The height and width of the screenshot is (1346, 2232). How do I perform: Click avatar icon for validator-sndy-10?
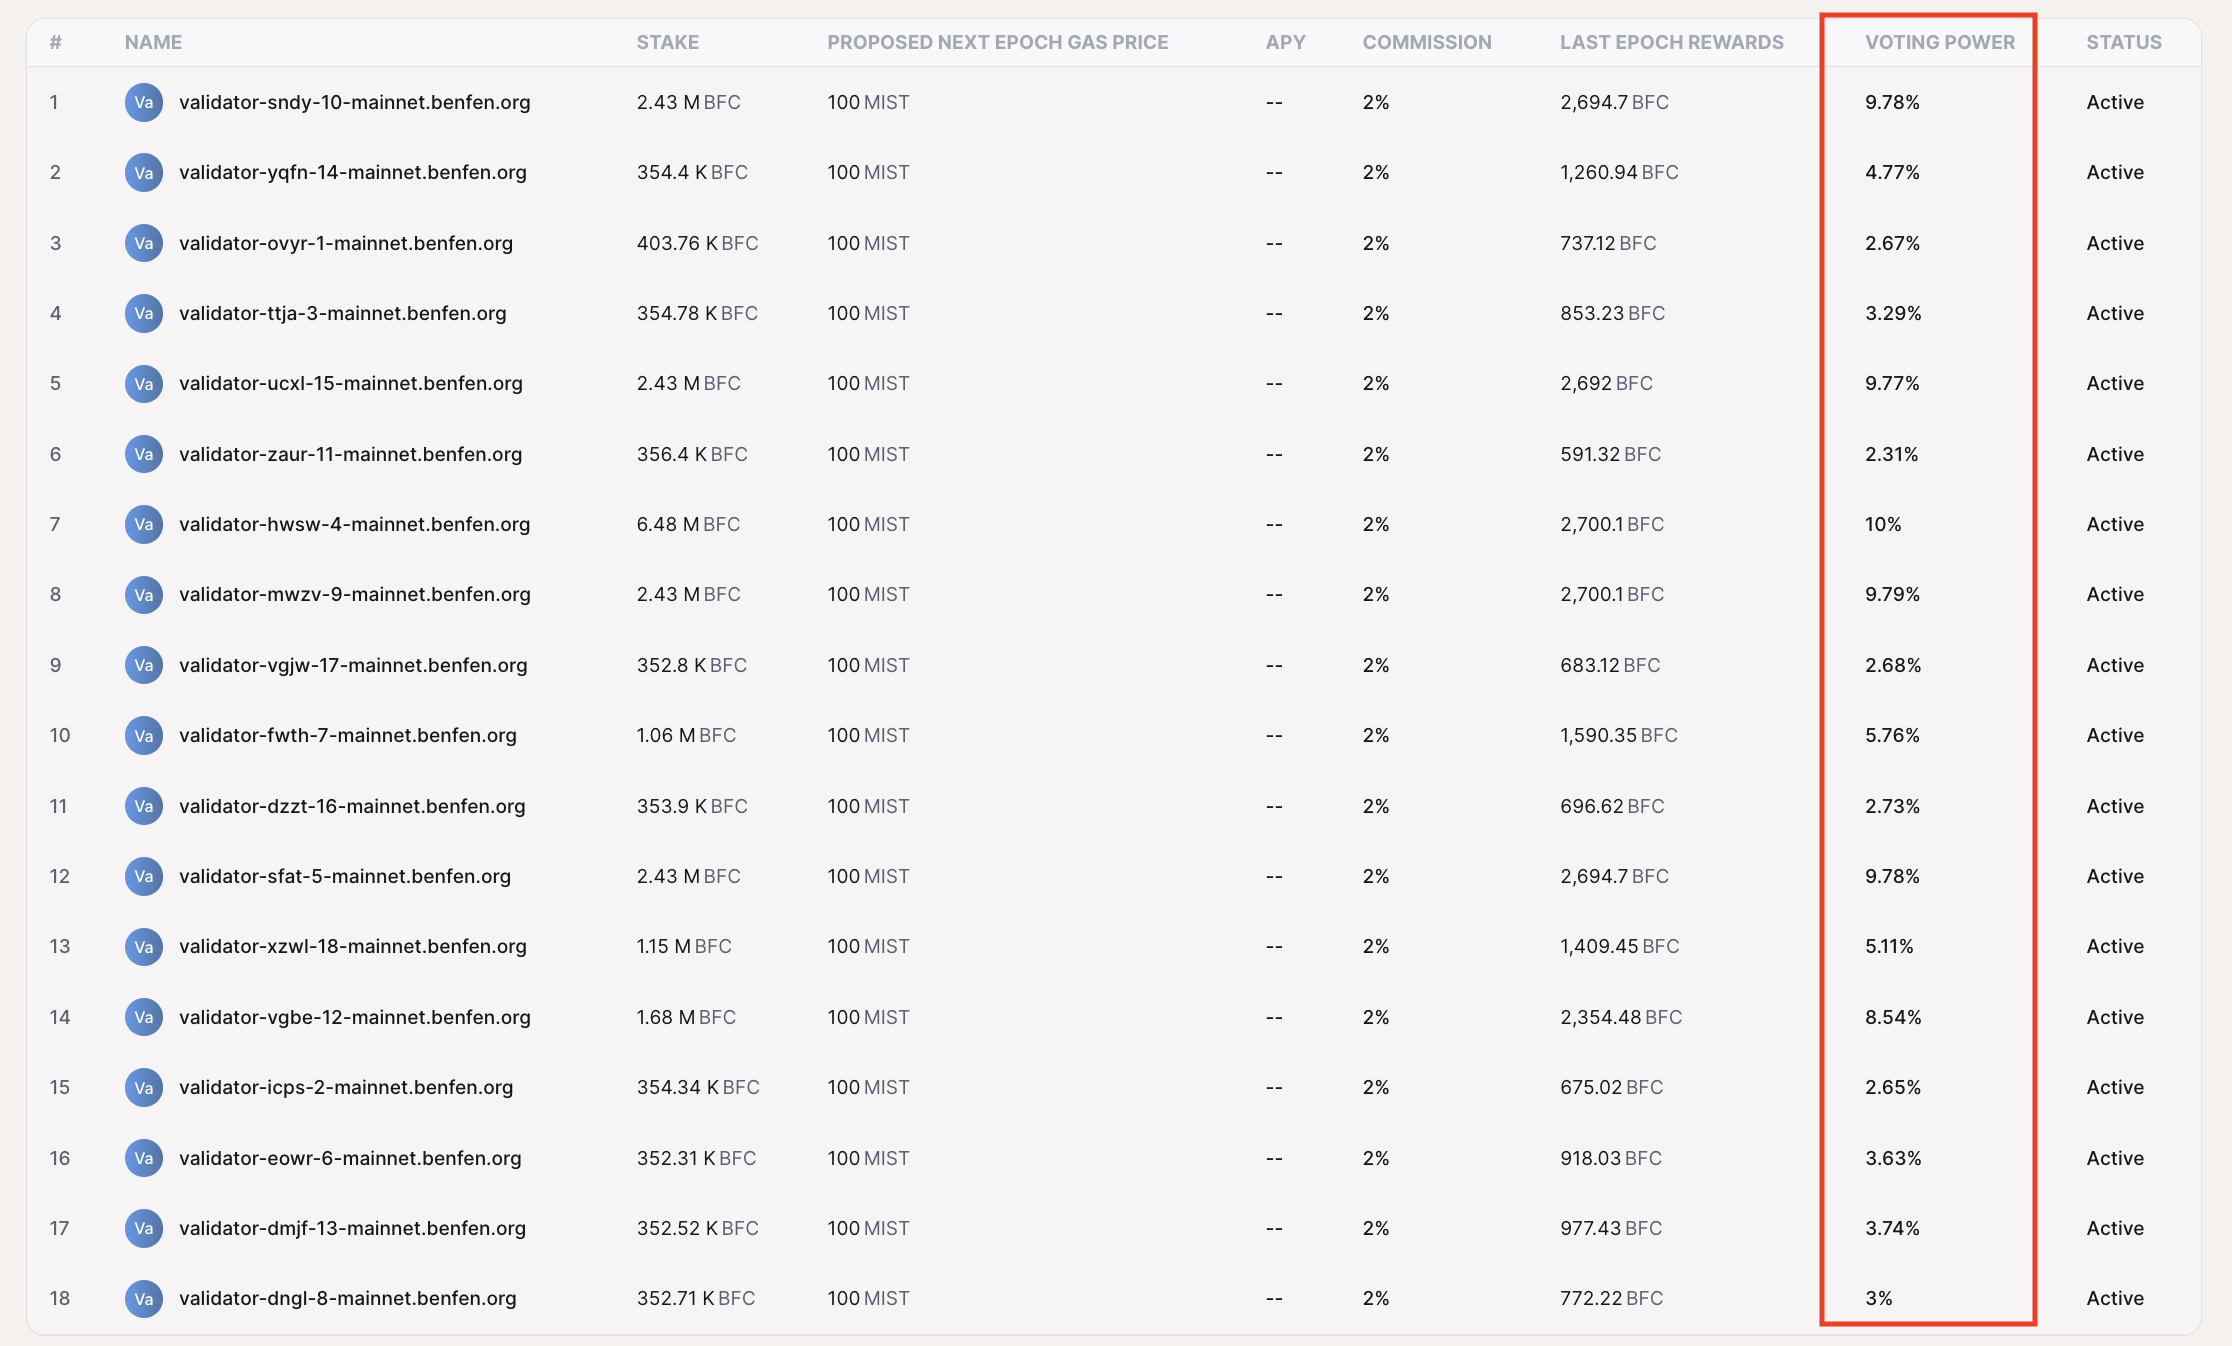click(x=144, y=102)
